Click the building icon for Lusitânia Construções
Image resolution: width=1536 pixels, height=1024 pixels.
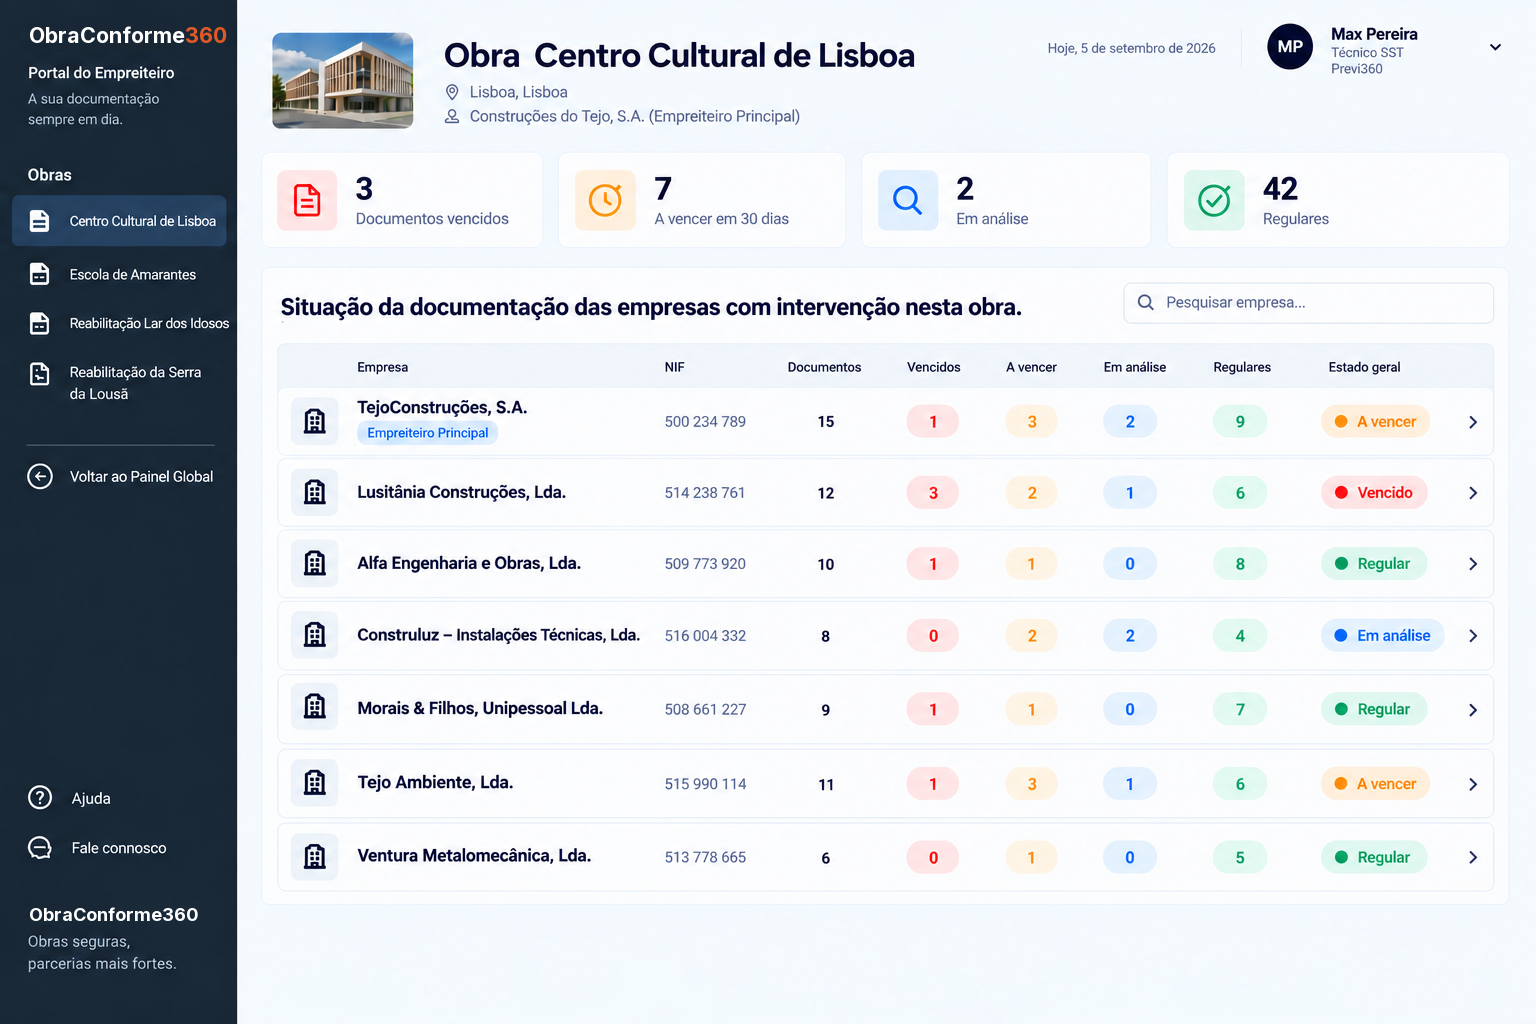point(315,492)
